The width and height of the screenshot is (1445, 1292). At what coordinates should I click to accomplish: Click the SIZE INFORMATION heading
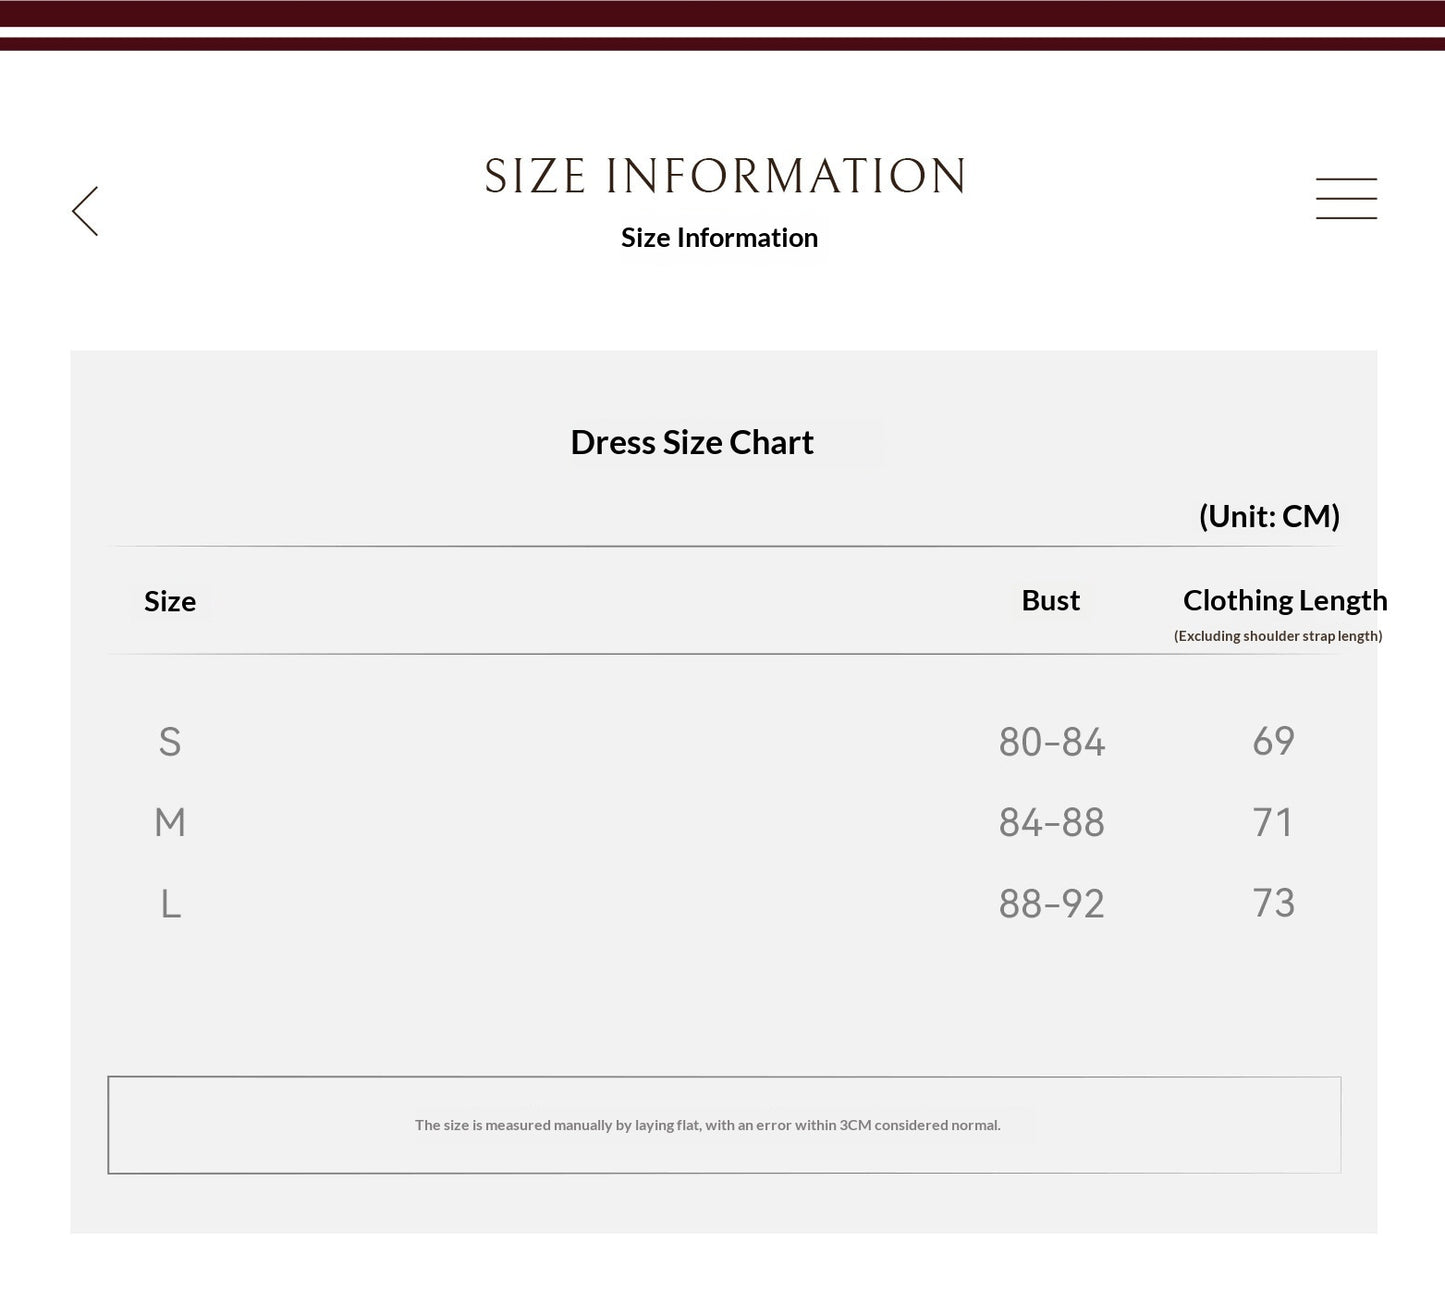pyautogui.click(x=725, y=176)
